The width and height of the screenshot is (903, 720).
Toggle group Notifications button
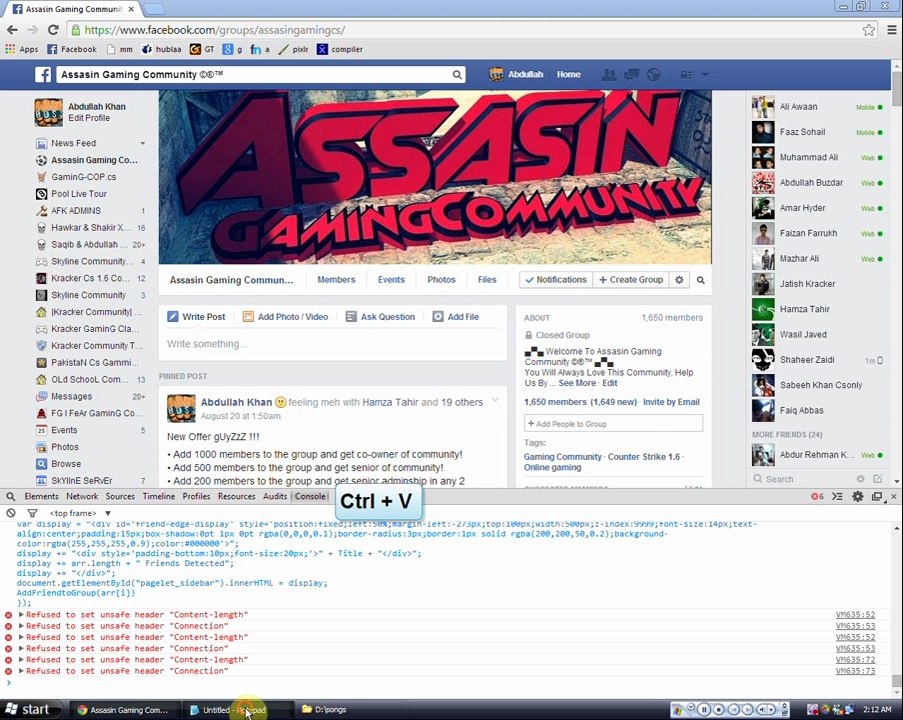point(556,279)
